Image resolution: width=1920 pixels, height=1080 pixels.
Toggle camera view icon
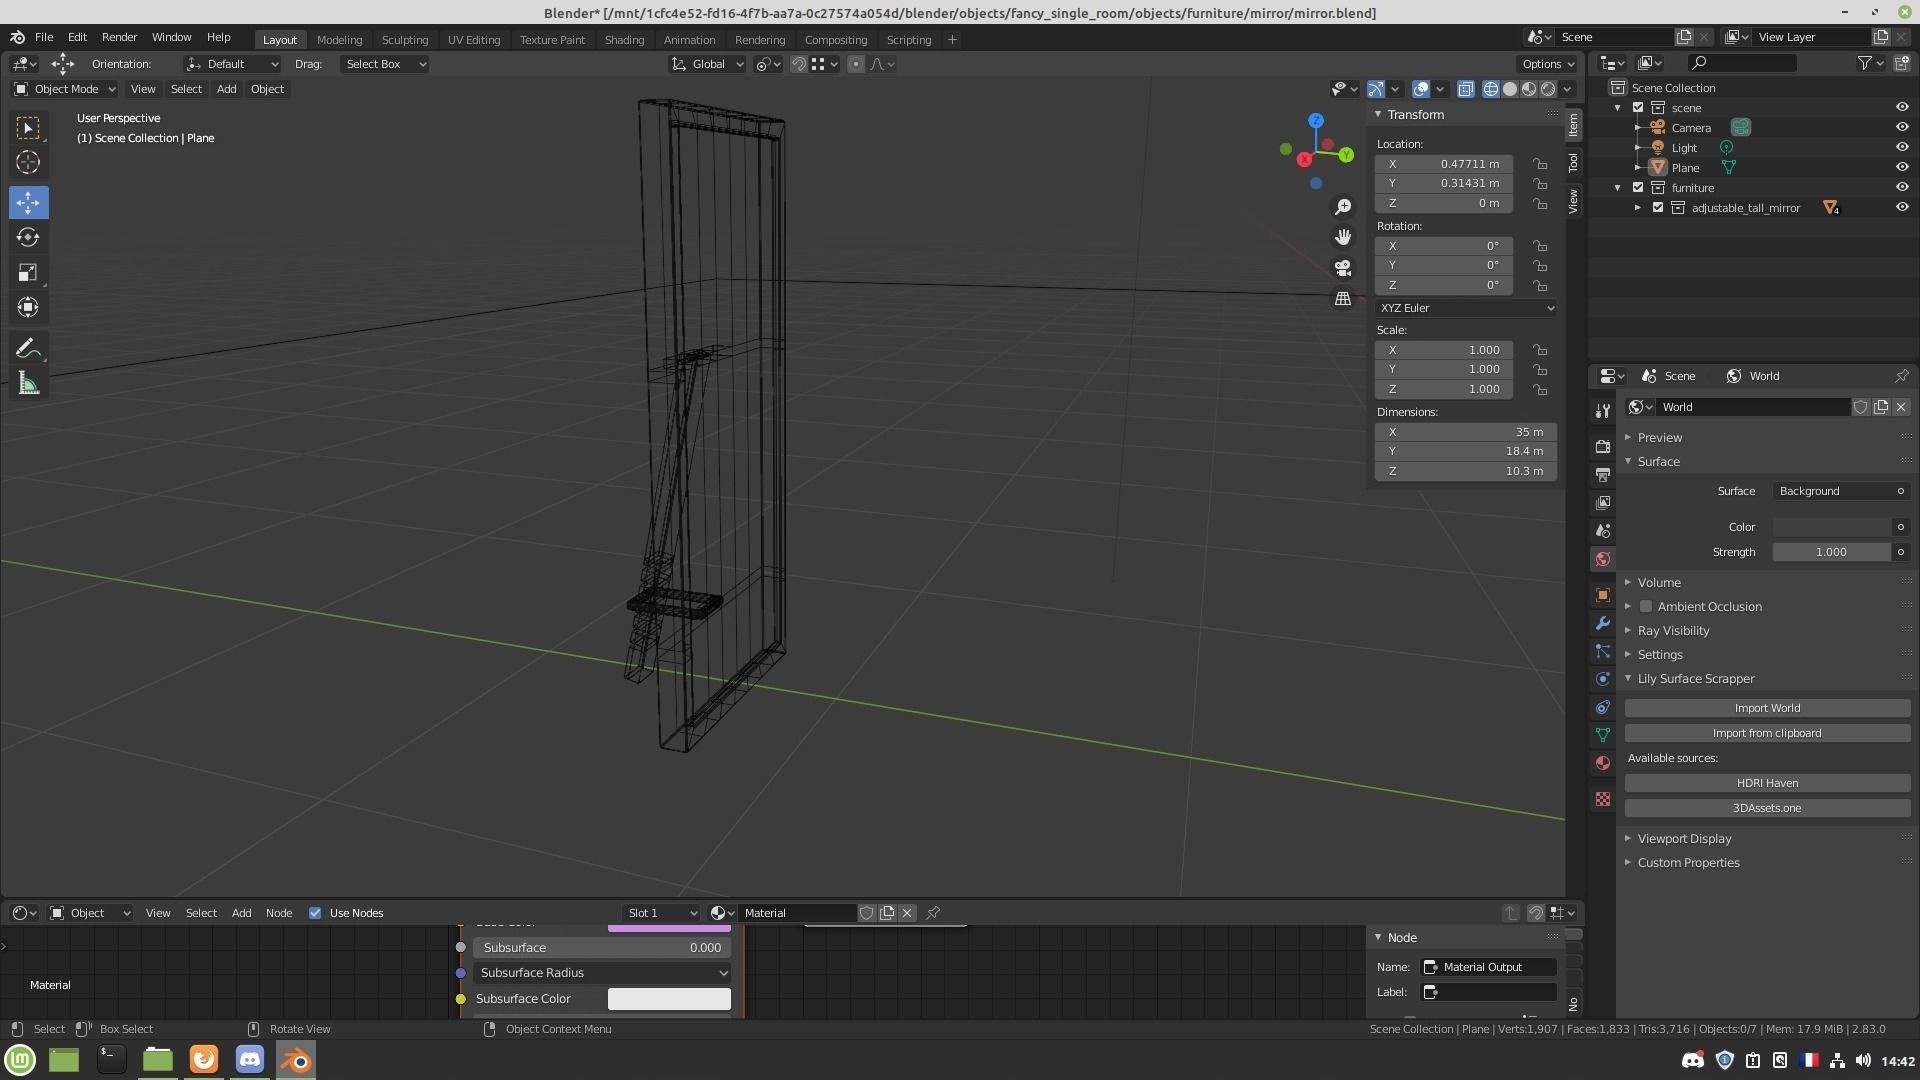pyautogui.click(x=1343, y=268)
